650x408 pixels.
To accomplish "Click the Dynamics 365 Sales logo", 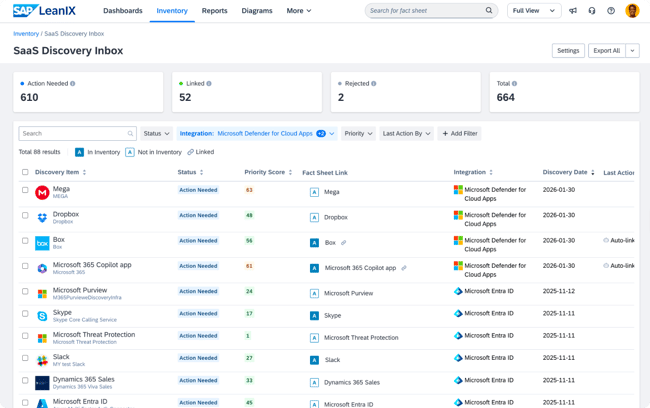I will 42,383.
